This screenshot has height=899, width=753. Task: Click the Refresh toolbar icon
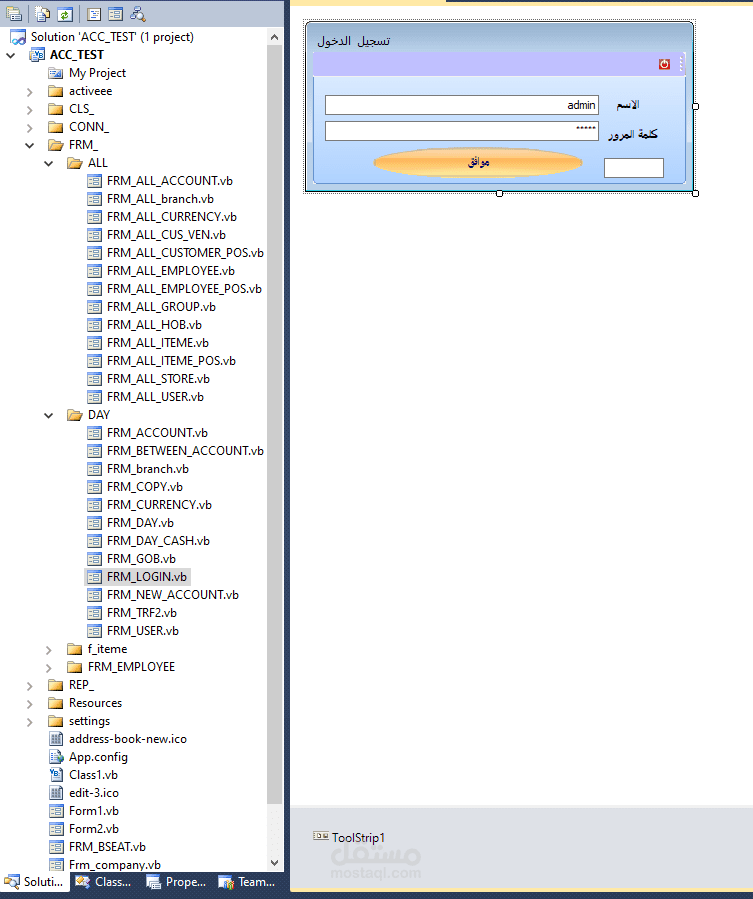(65, 14)
